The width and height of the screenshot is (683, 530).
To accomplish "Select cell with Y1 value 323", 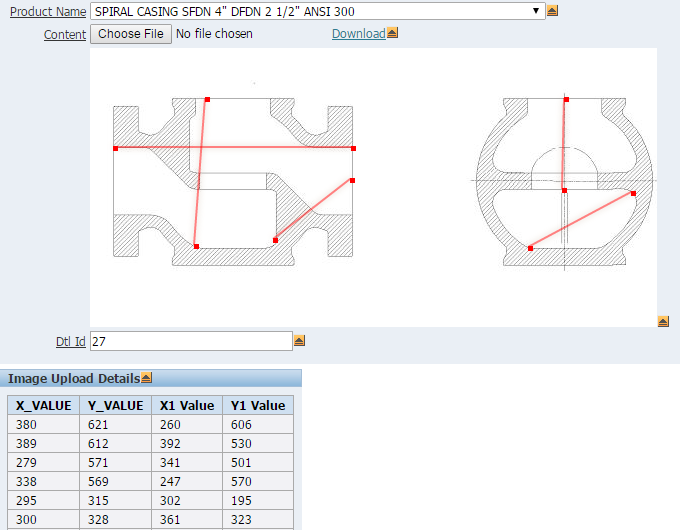I will 258,520.
